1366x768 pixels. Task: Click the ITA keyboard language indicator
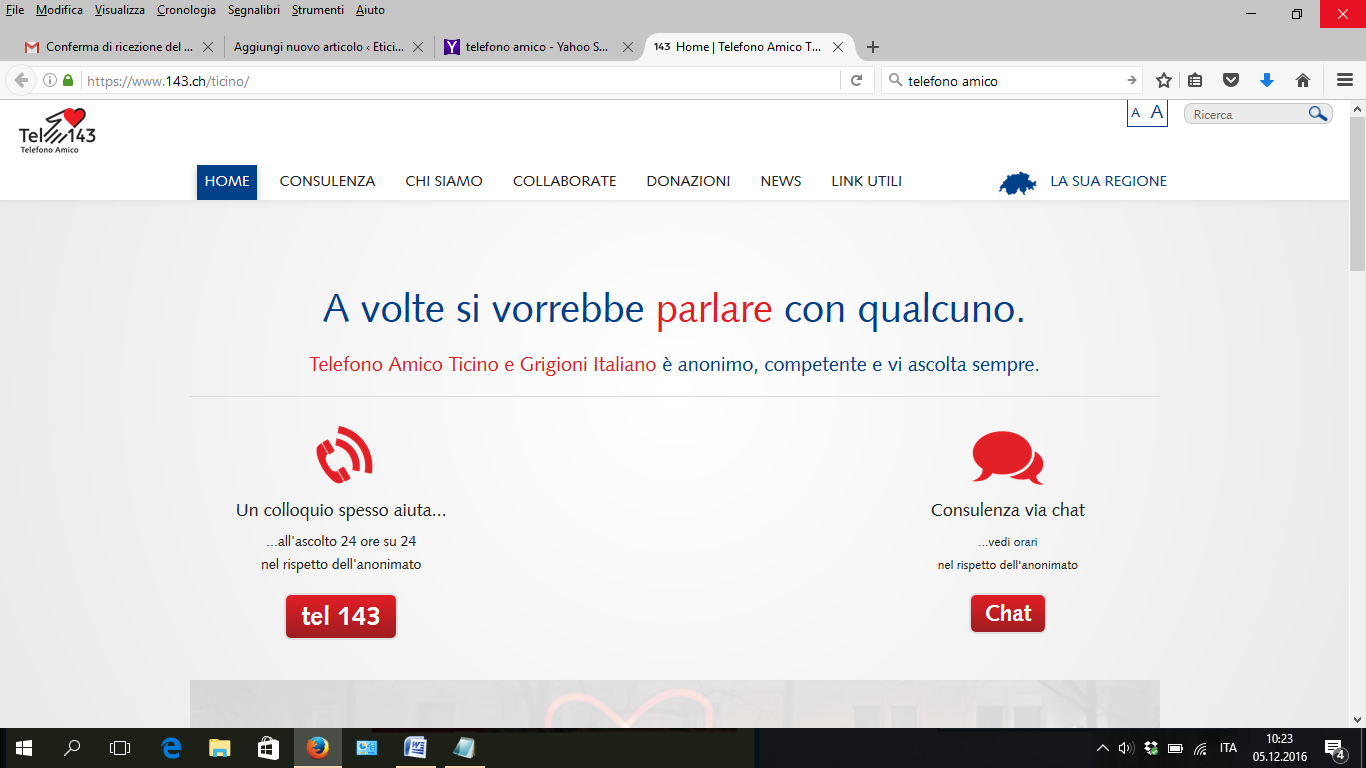[x=1228, y=748]
